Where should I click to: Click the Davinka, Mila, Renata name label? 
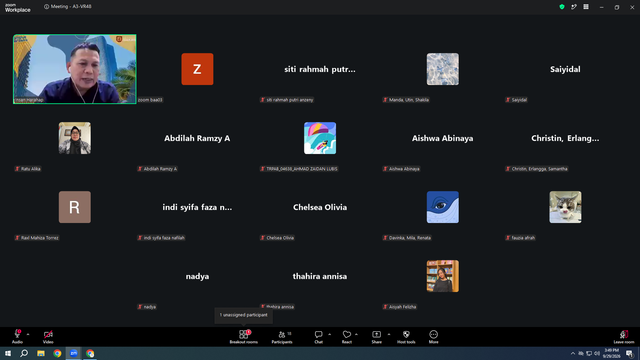407,238
